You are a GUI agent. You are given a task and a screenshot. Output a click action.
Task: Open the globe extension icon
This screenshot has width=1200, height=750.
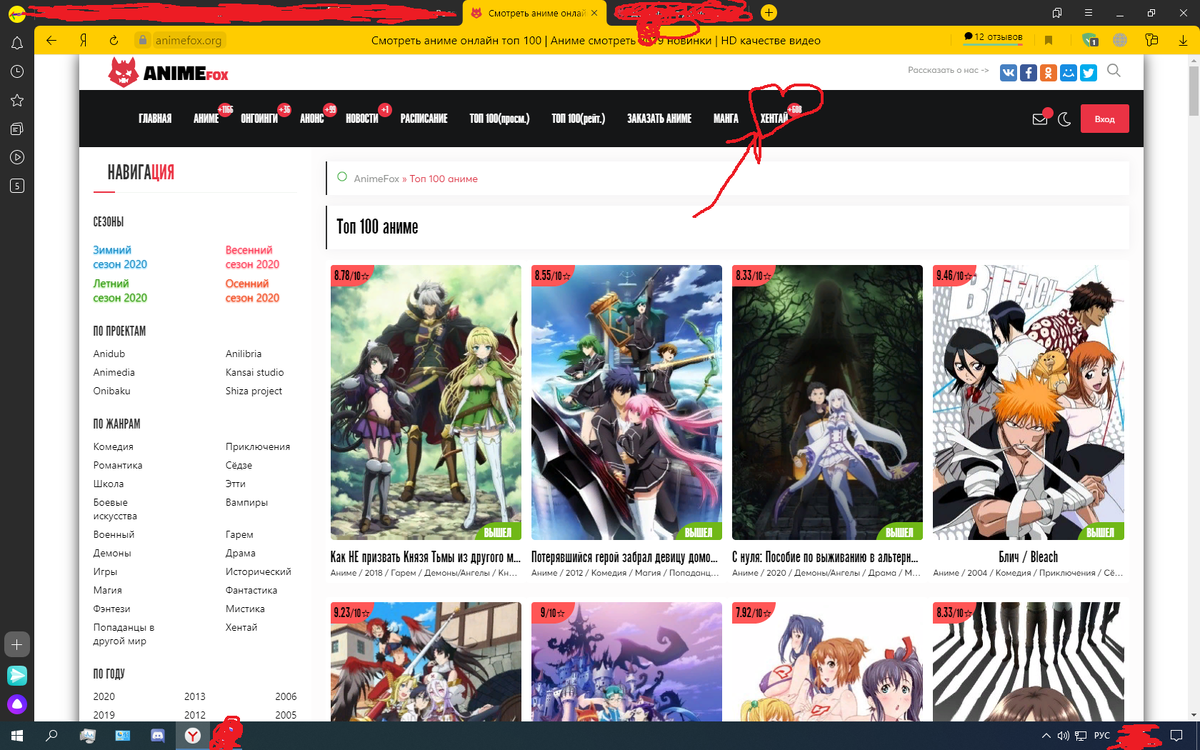pyautogui.click(x=1120, y=40)
